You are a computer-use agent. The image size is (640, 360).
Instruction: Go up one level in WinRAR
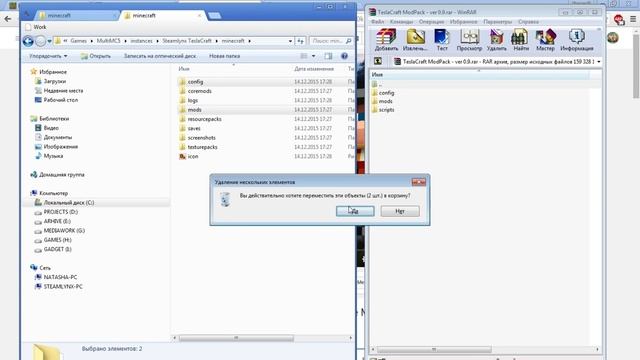point(378,61)
